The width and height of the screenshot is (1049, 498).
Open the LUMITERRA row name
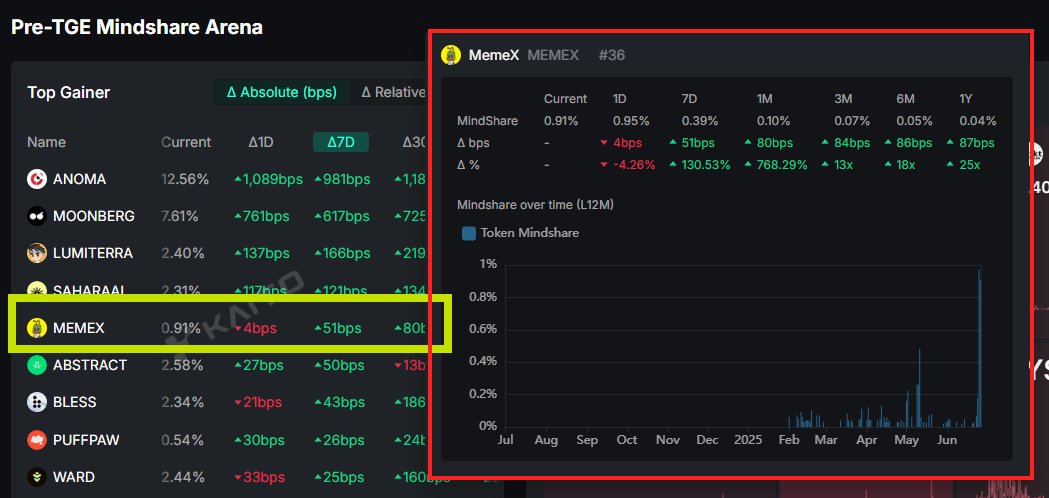93,253
